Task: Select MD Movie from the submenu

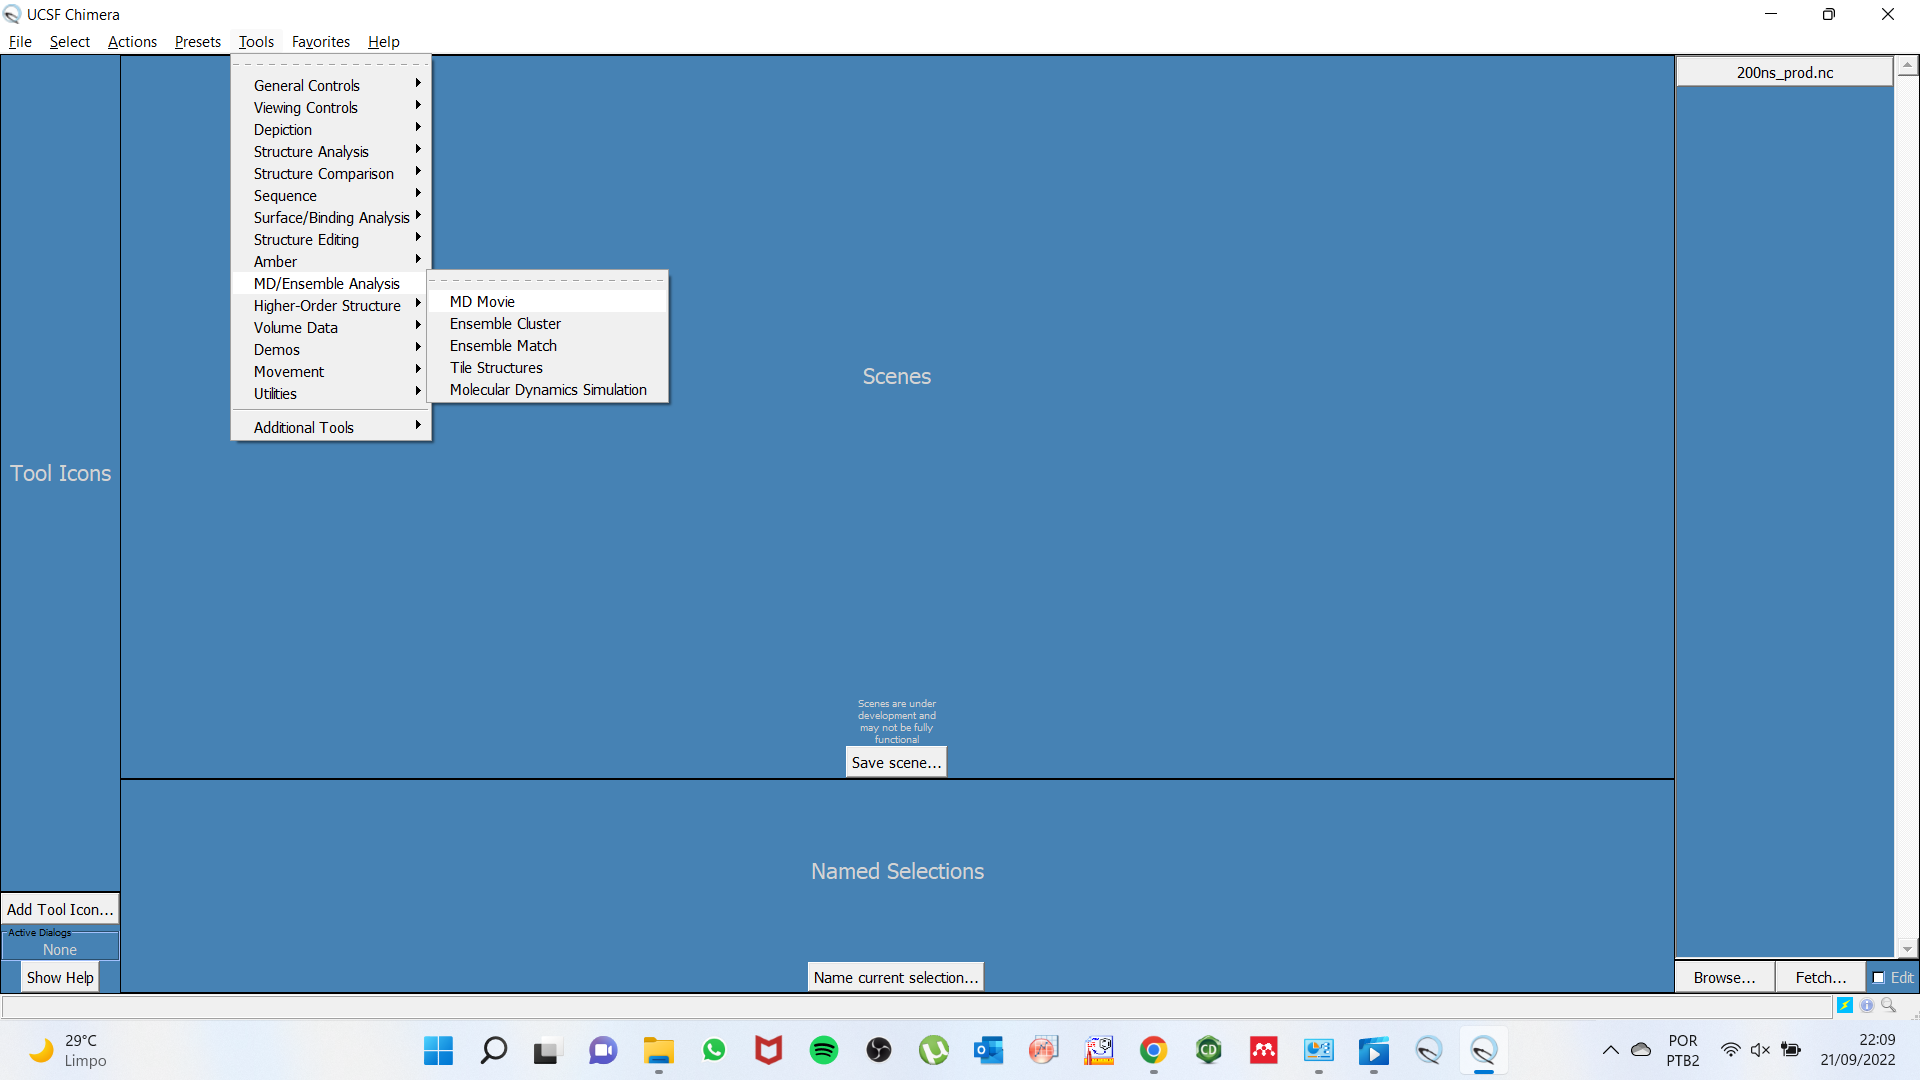Action: (482, 302)
